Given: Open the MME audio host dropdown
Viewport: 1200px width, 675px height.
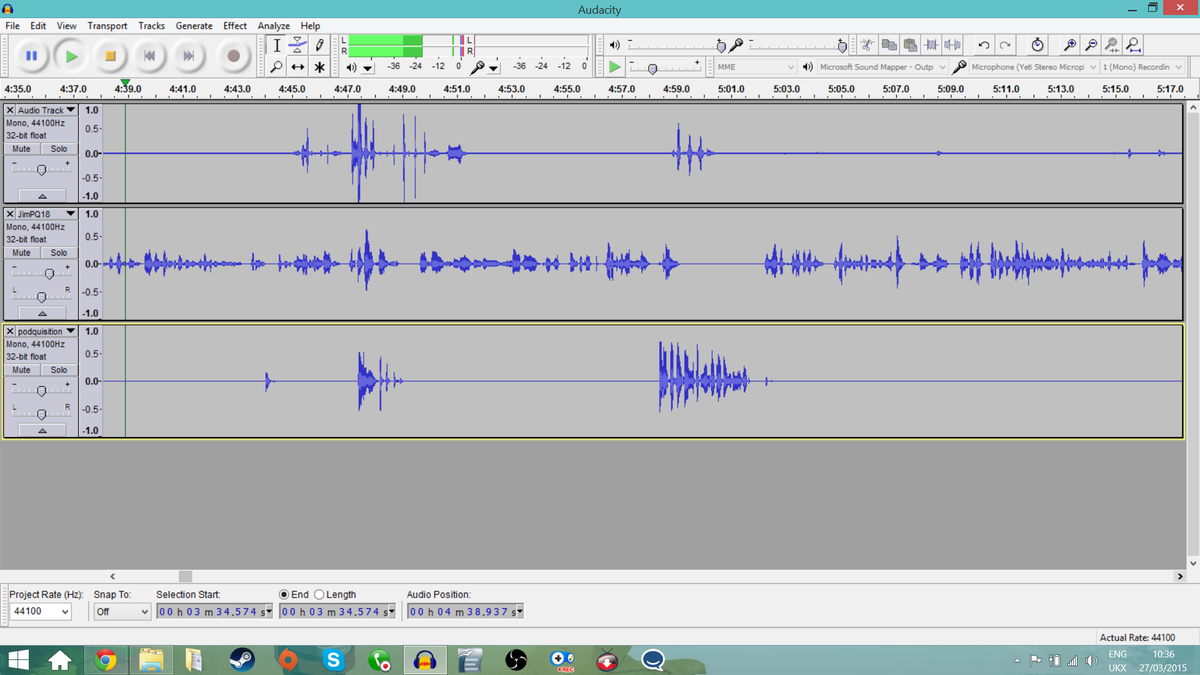Looking at the screenshot, I should coord(755,67).
